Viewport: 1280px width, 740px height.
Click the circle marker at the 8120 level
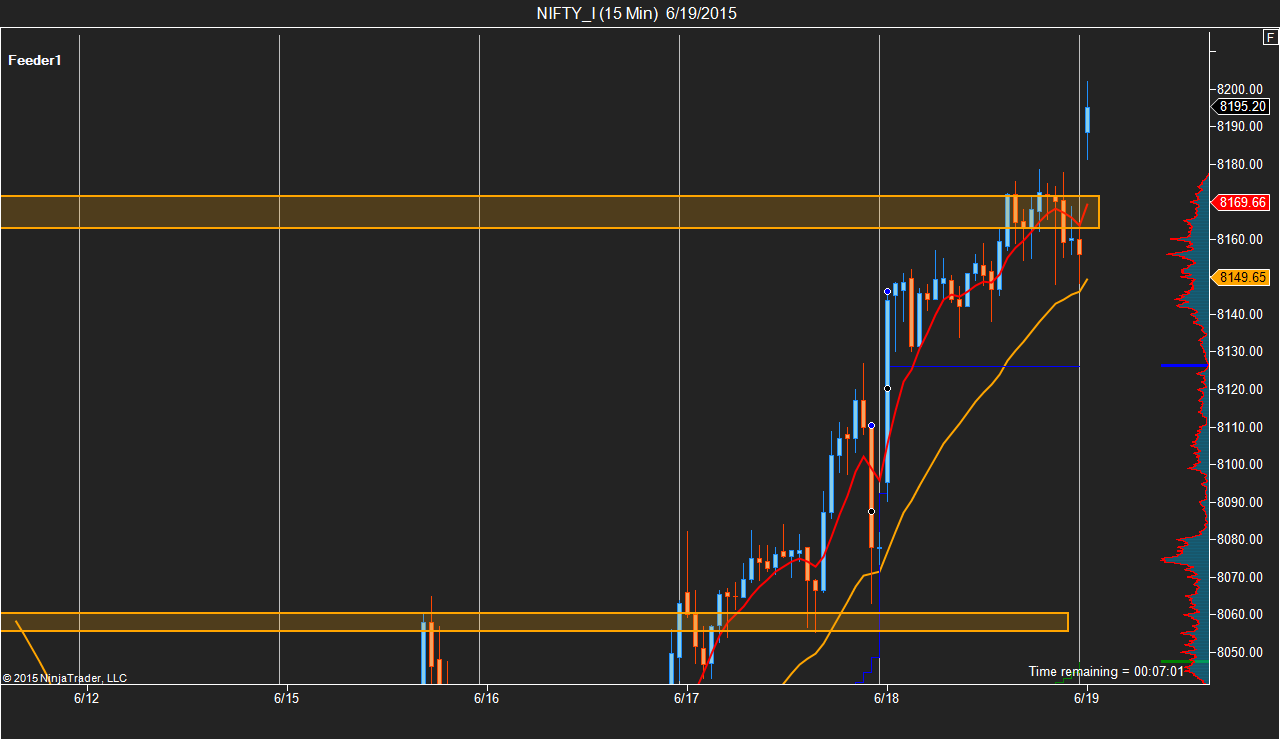[887, 388]
